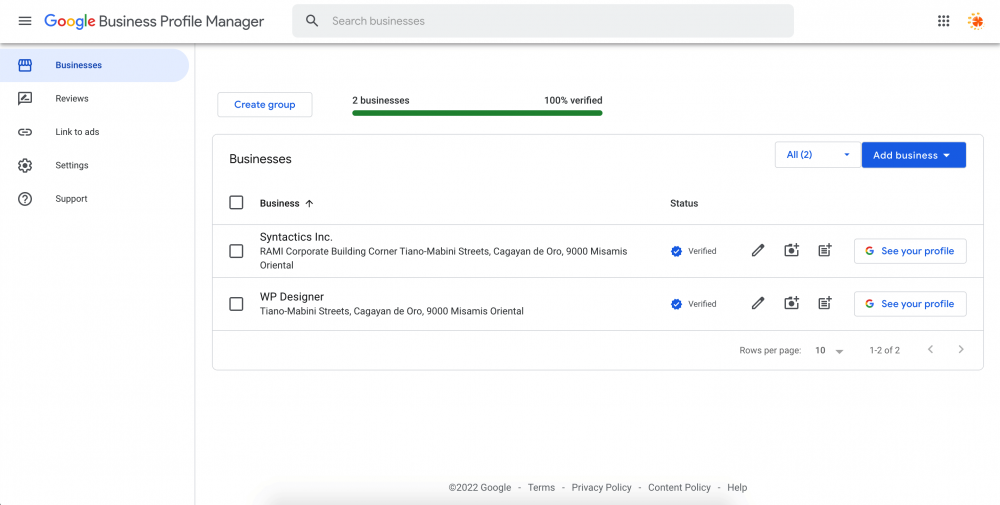Image resolution: width=1000 pixels, height=505 pixels.
Task: Open the Rows per page dropdown
Action: (x=829, y=350)
